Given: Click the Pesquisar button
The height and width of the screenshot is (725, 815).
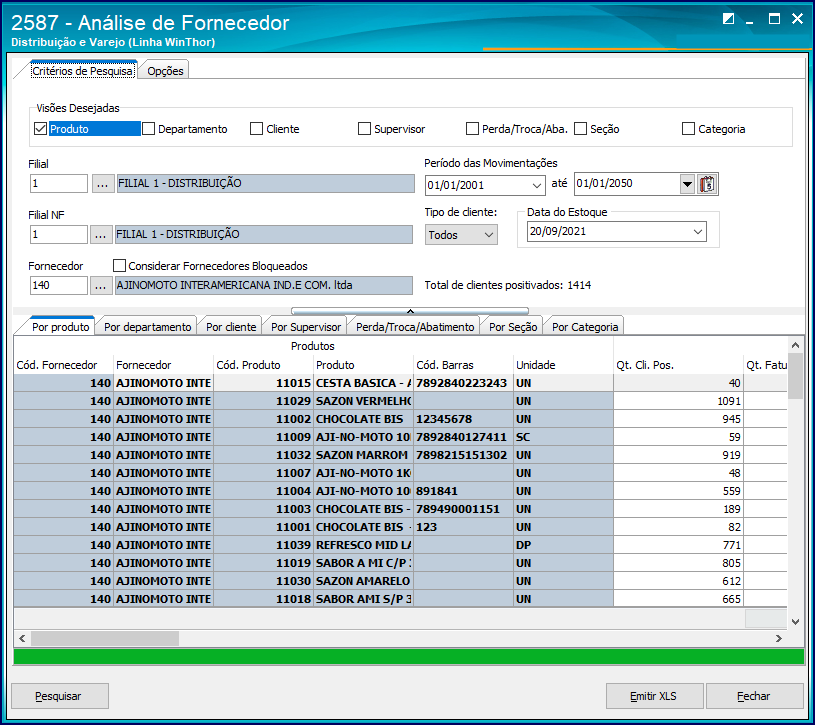Looking at the screenshot, I should (x=60, y=696).
